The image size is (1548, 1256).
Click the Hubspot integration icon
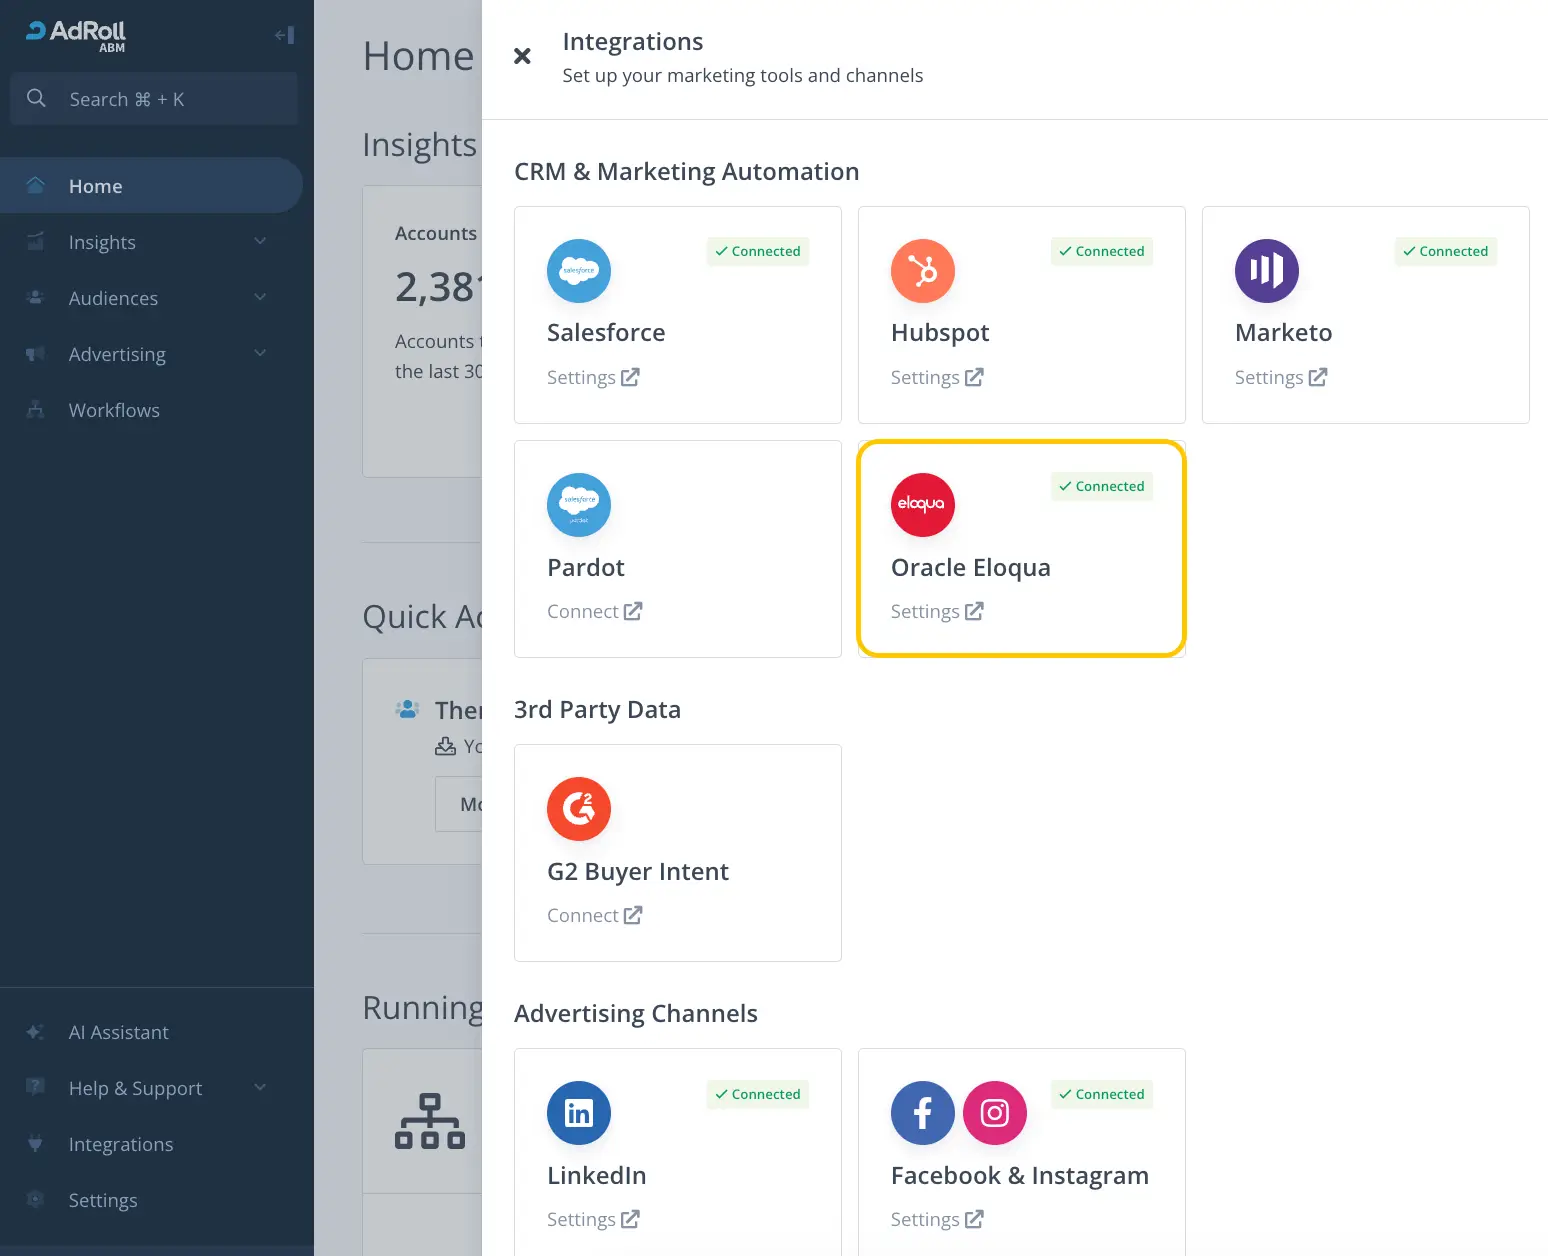922,270
